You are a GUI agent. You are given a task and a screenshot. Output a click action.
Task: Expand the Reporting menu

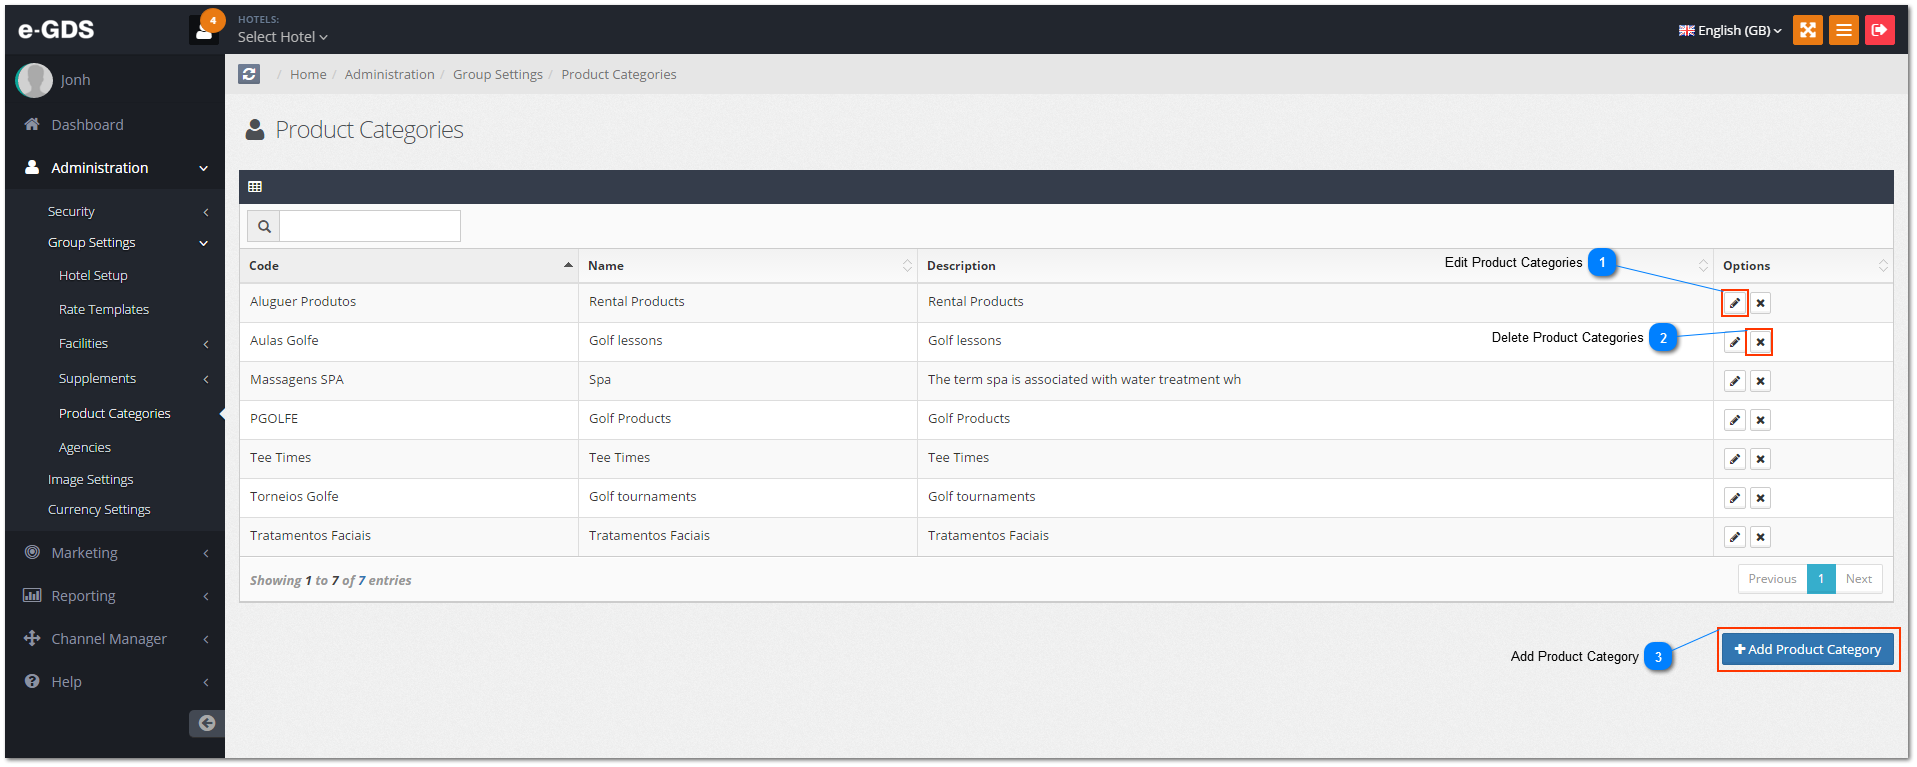[115, 596]
